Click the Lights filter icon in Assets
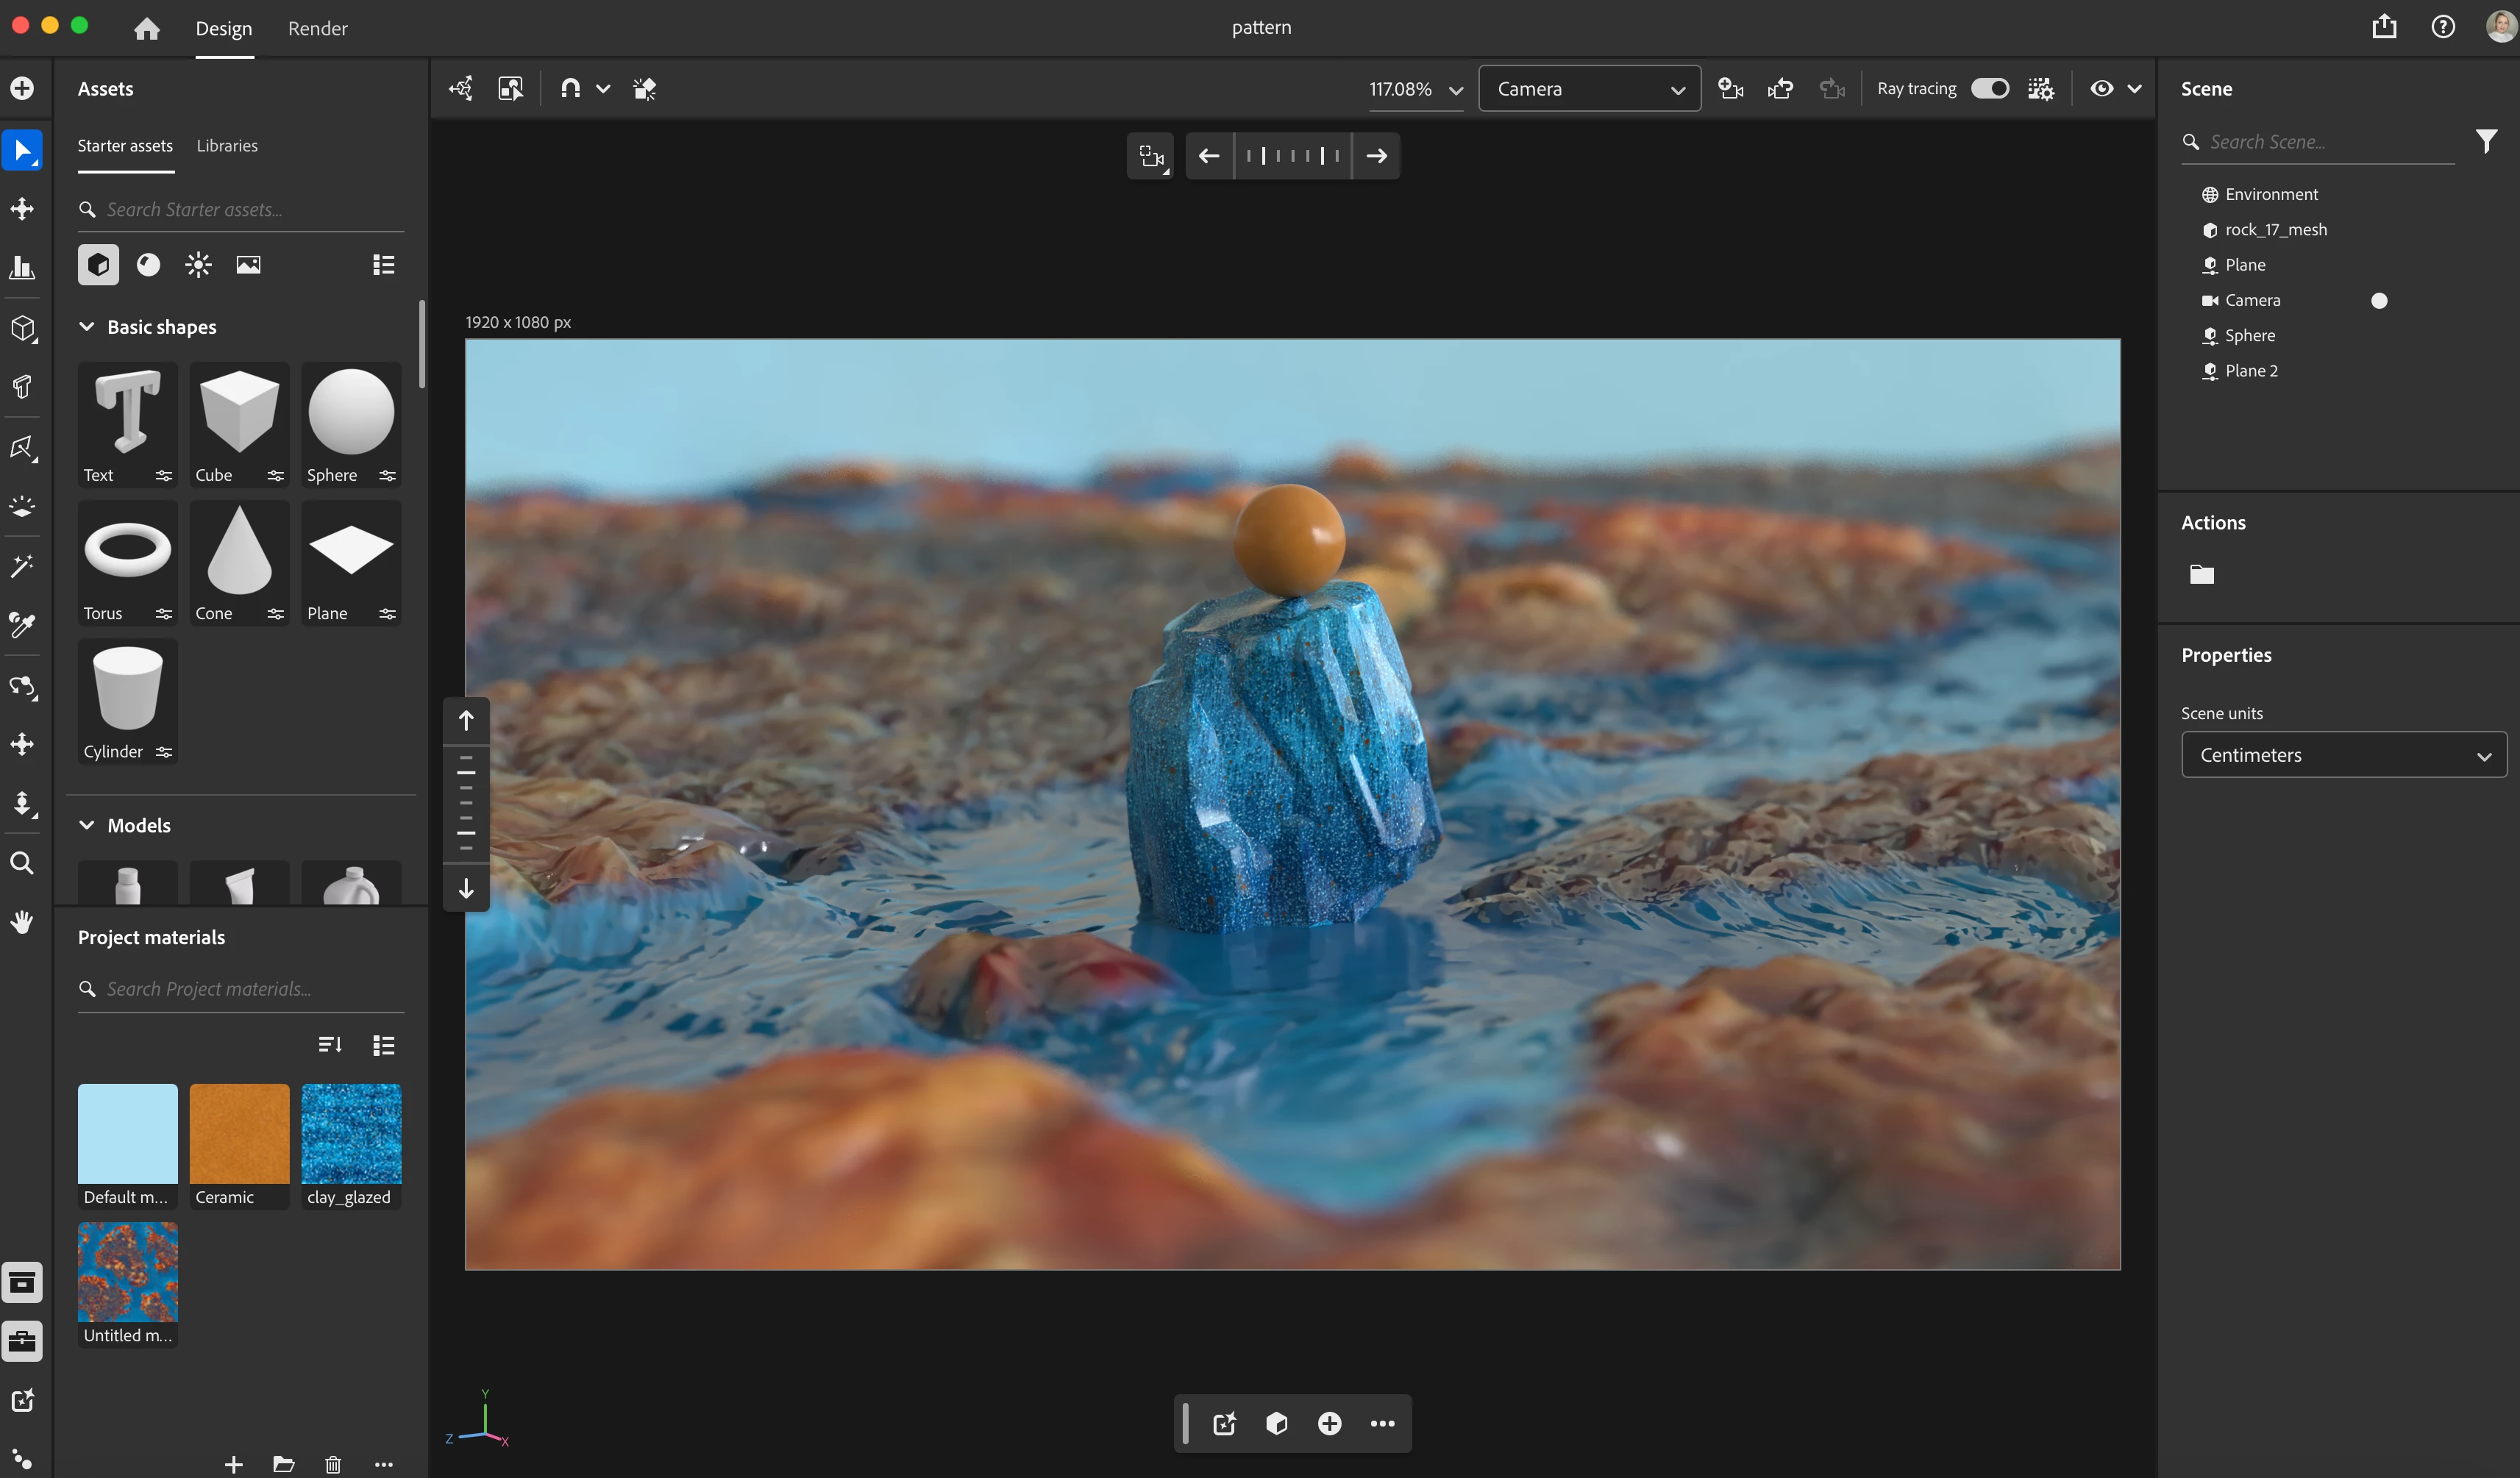This screenshot has width=2520, height=1478. (x=198, y=264)
